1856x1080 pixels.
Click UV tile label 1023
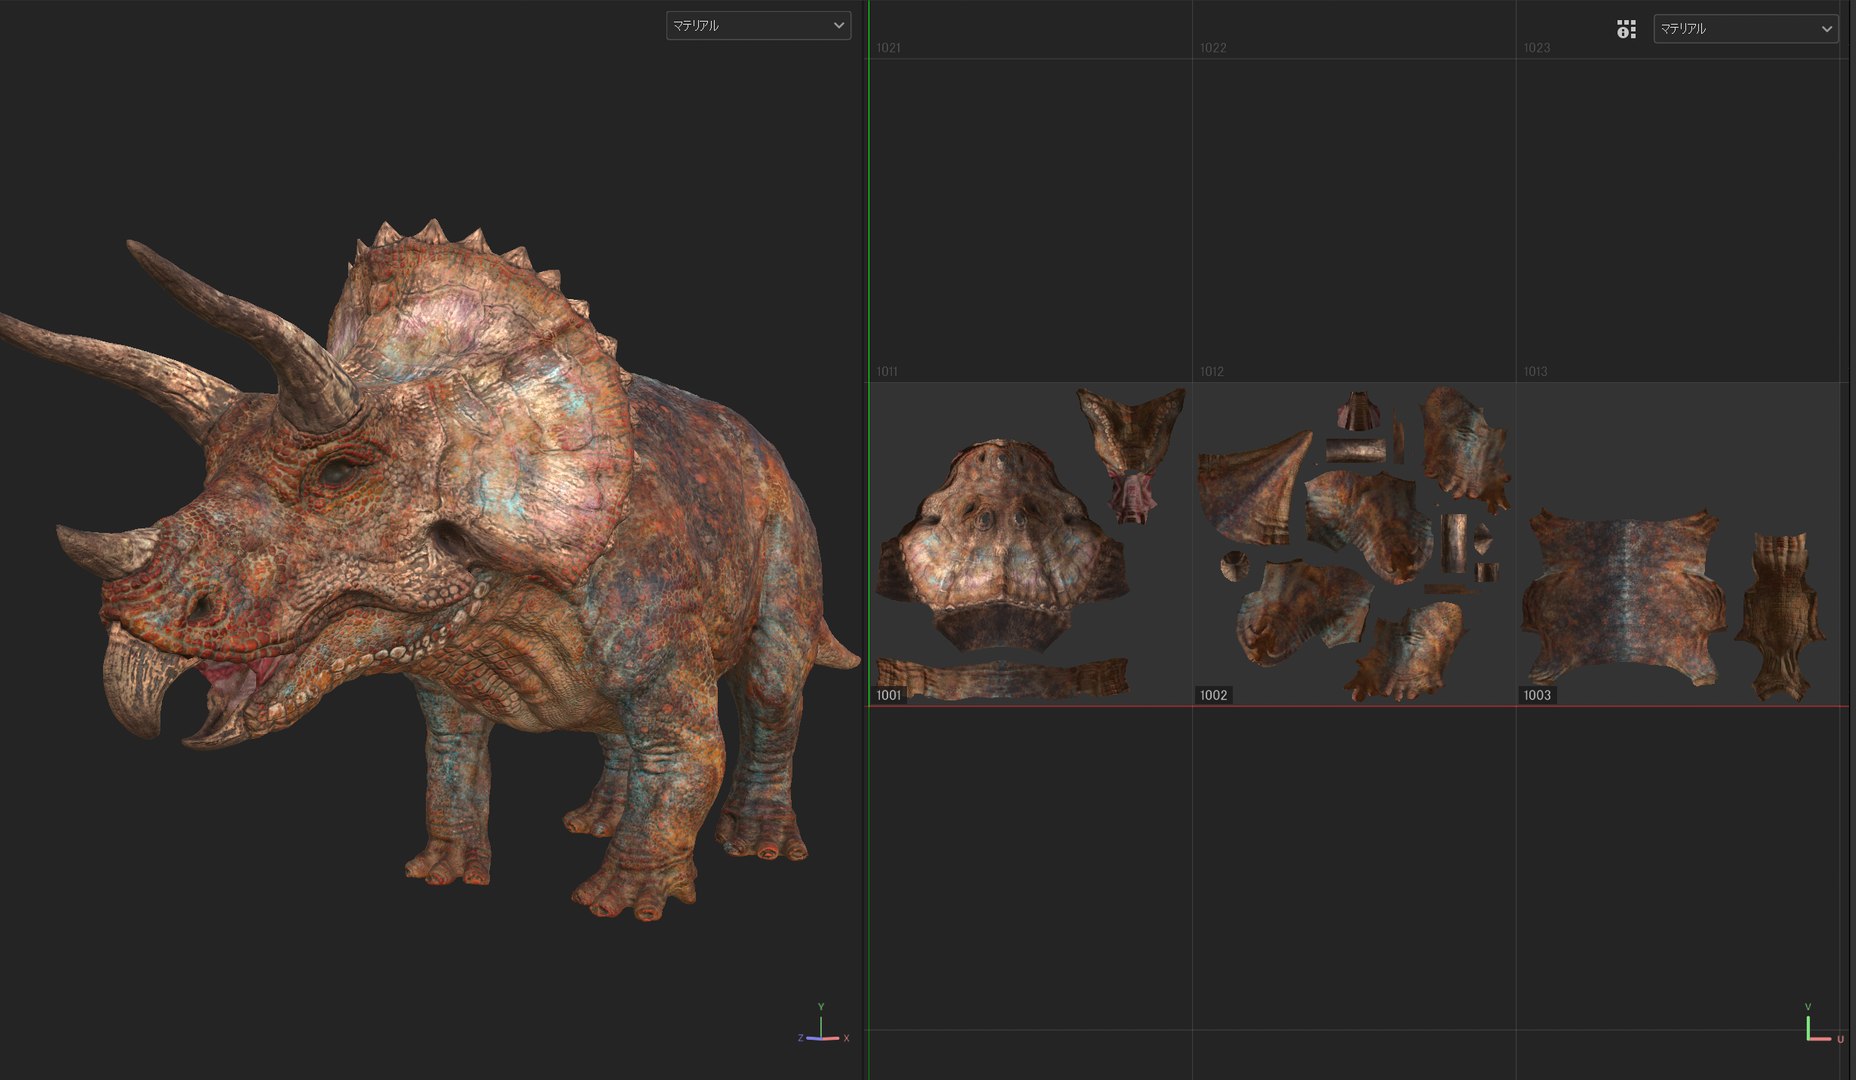1537,48
